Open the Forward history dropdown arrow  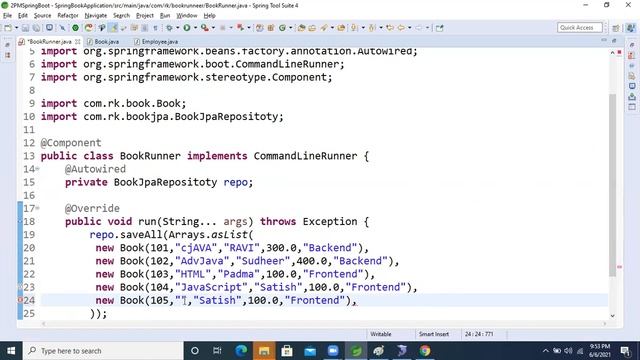pos(427,28)
